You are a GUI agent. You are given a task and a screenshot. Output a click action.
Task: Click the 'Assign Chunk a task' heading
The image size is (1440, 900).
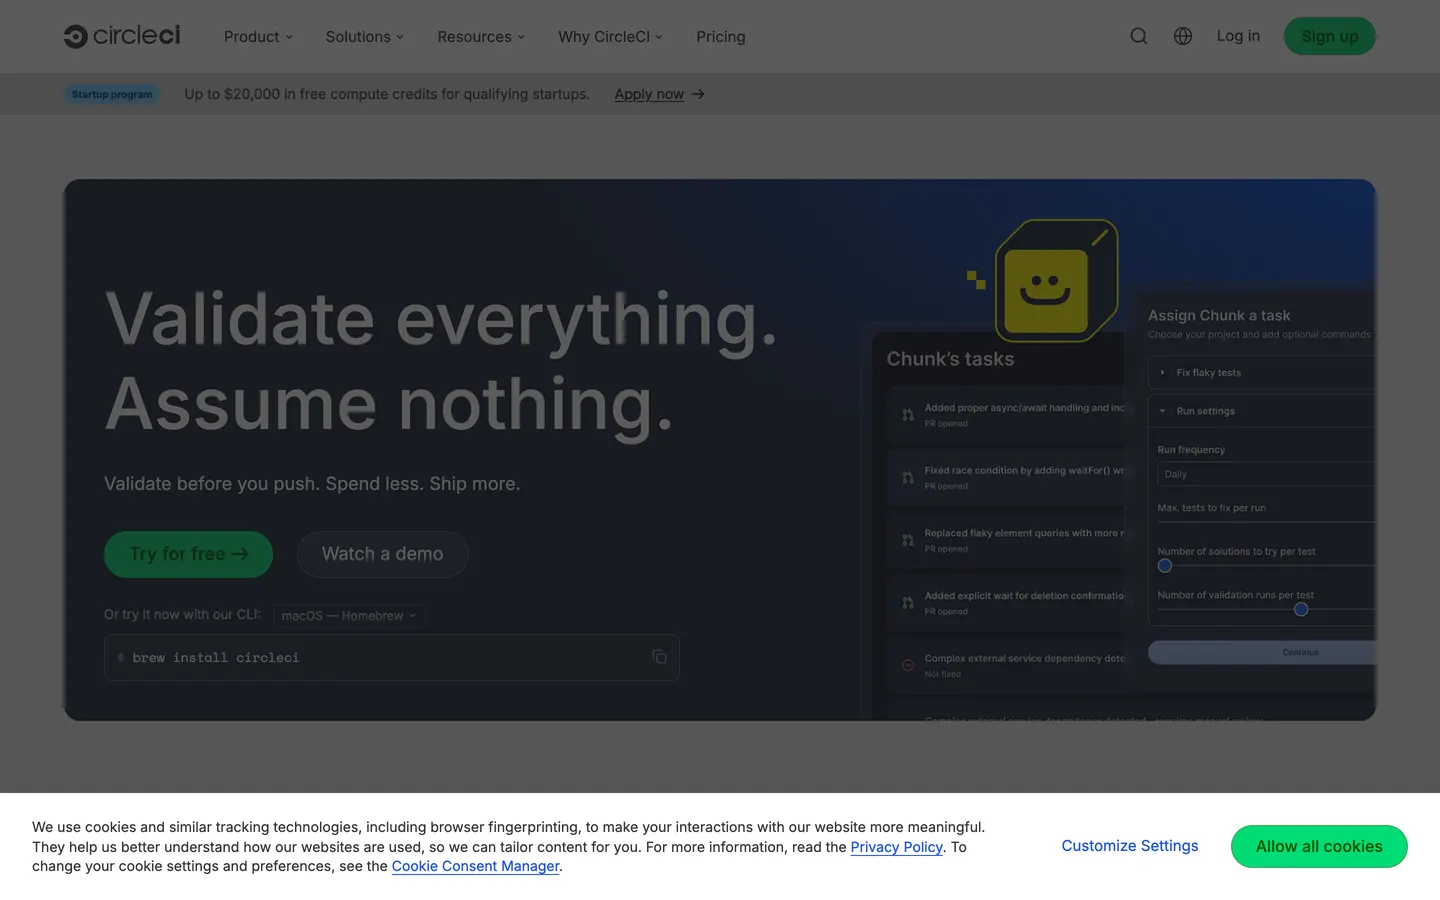point(1219,315)
